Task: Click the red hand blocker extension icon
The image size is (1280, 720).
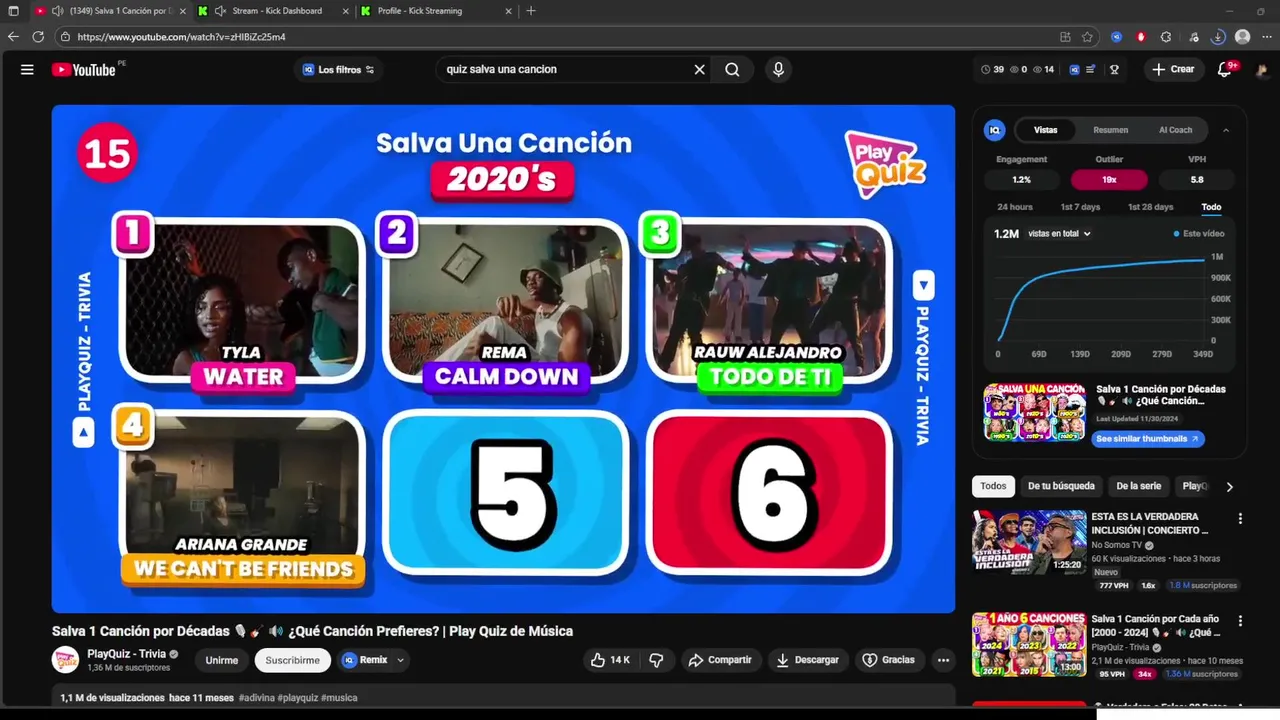Action: click(1141, 37)
